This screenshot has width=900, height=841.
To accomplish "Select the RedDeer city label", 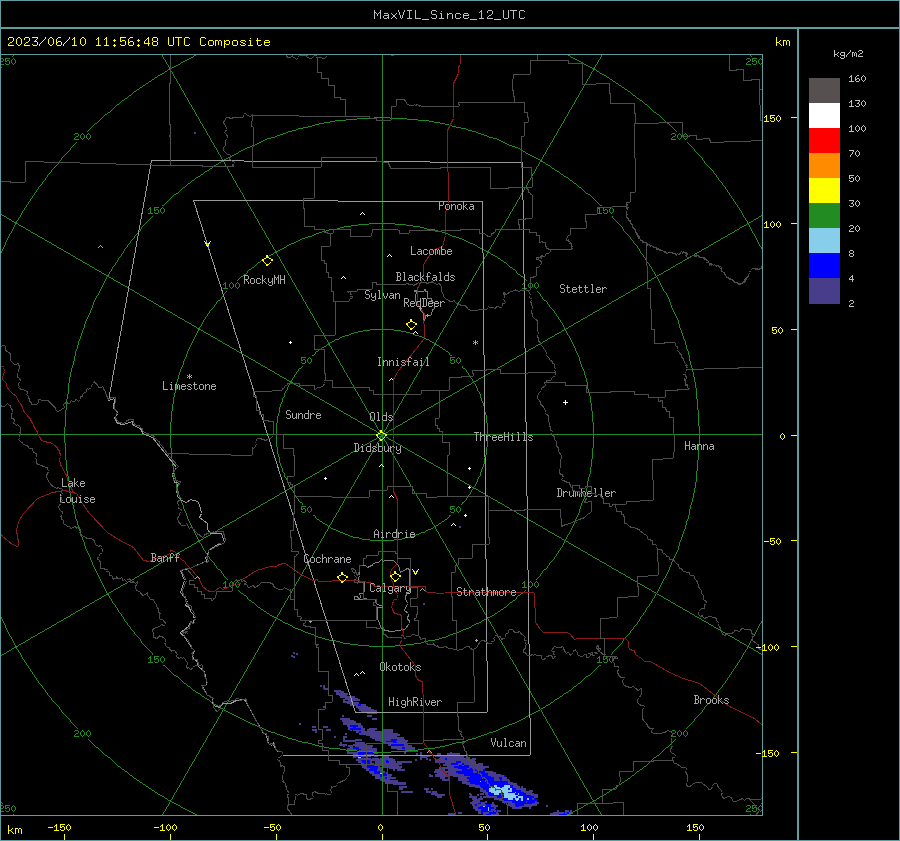I will 424,303.
